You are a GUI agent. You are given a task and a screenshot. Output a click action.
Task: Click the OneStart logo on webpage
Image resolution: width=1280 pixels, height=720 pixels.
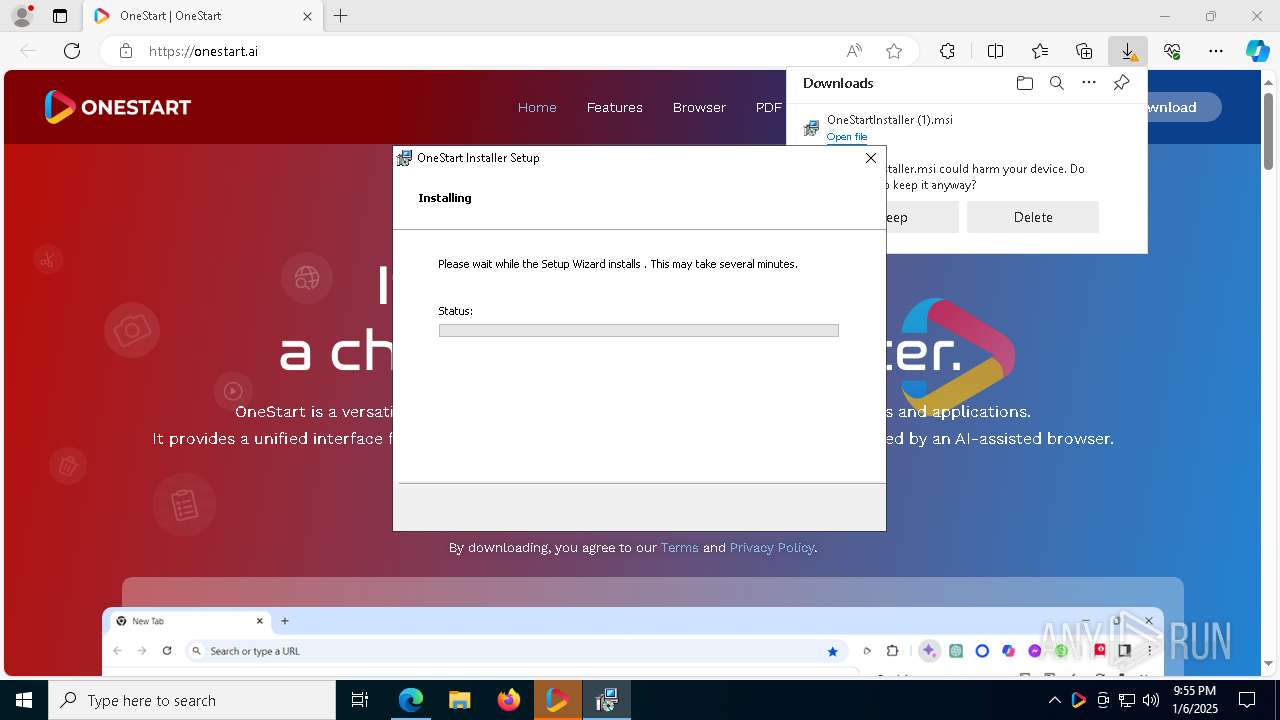tap(118, 107)
